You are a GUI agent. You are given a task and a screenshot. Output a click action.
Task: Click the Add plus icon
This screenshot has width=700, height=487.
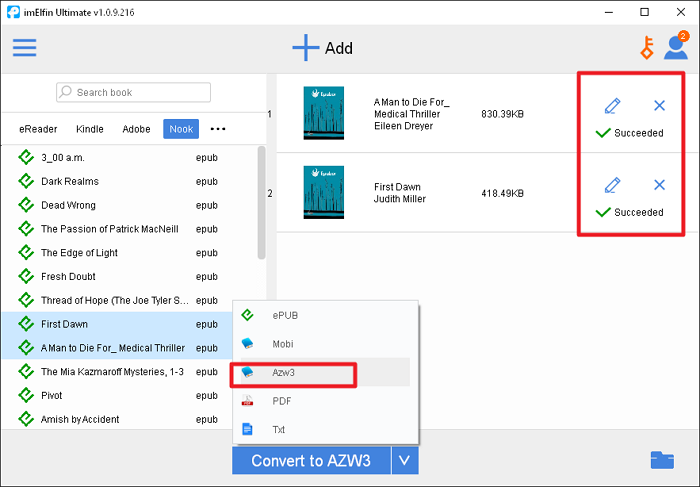coord(305,48)
